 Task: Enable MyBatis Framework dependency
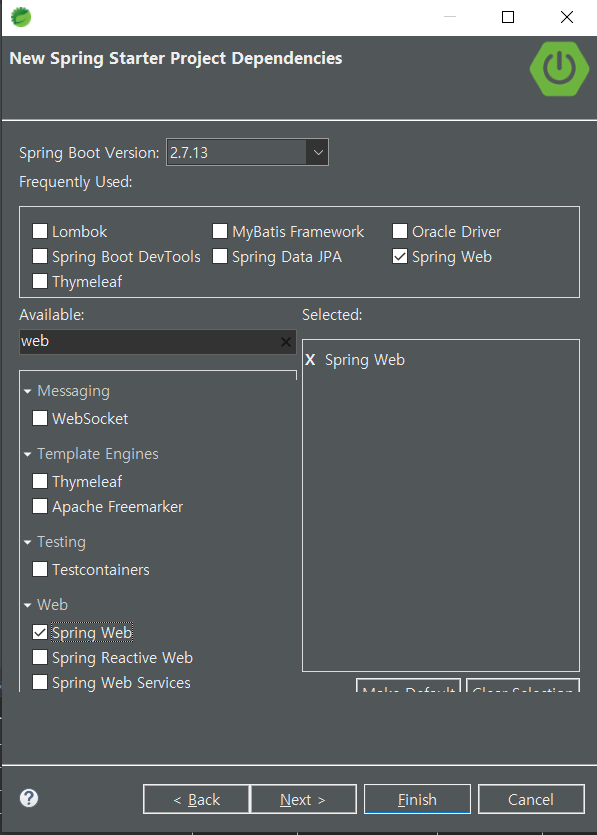pos(220,231)
